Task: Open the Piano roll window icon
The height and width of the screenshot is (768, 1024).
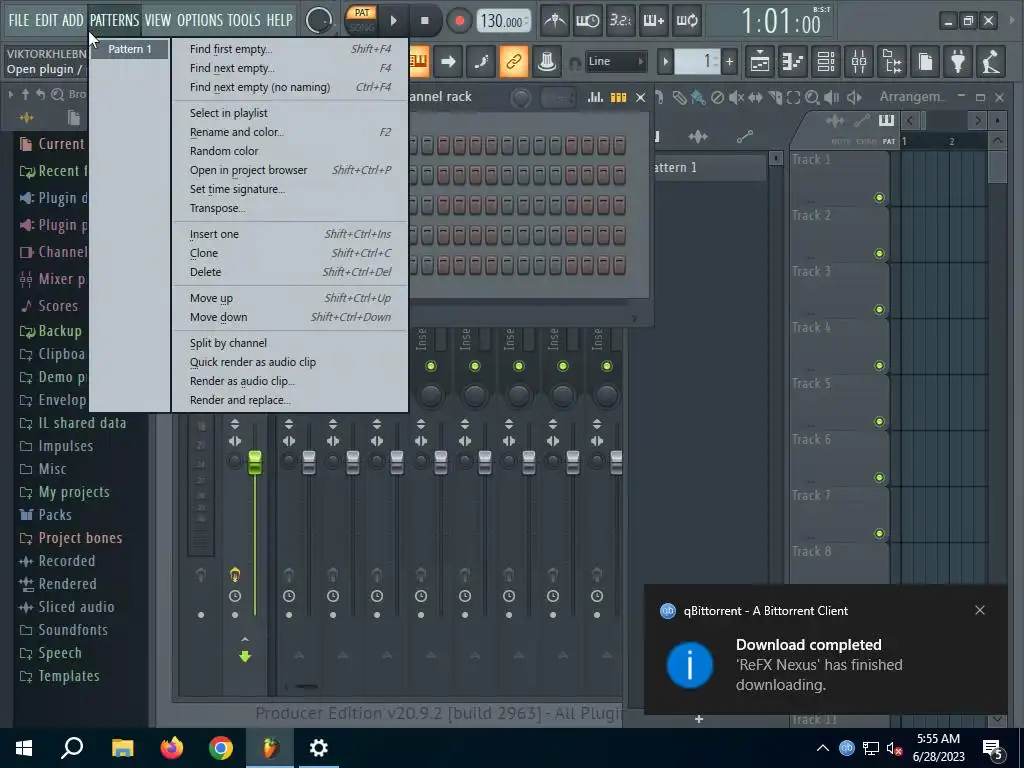Action: click(x=793, y=62)
